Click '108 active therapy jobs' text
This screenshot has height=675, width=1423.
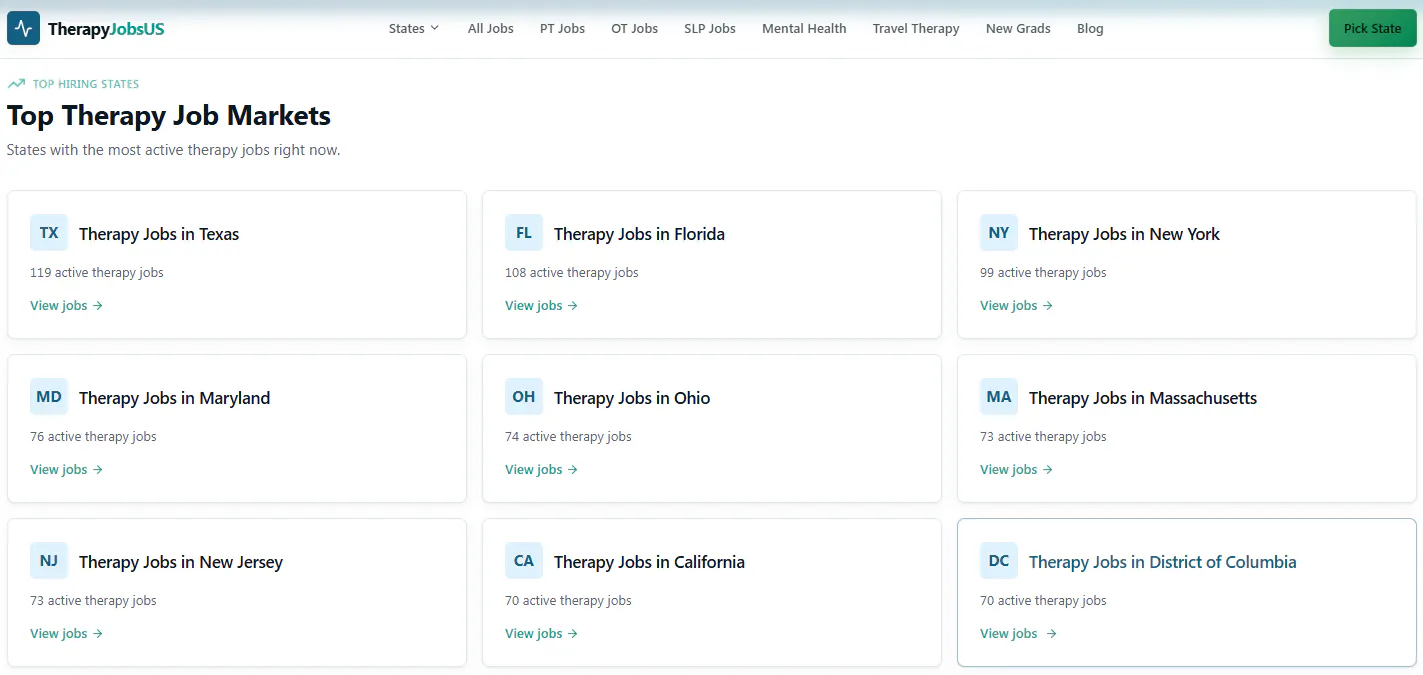point(572,272)
